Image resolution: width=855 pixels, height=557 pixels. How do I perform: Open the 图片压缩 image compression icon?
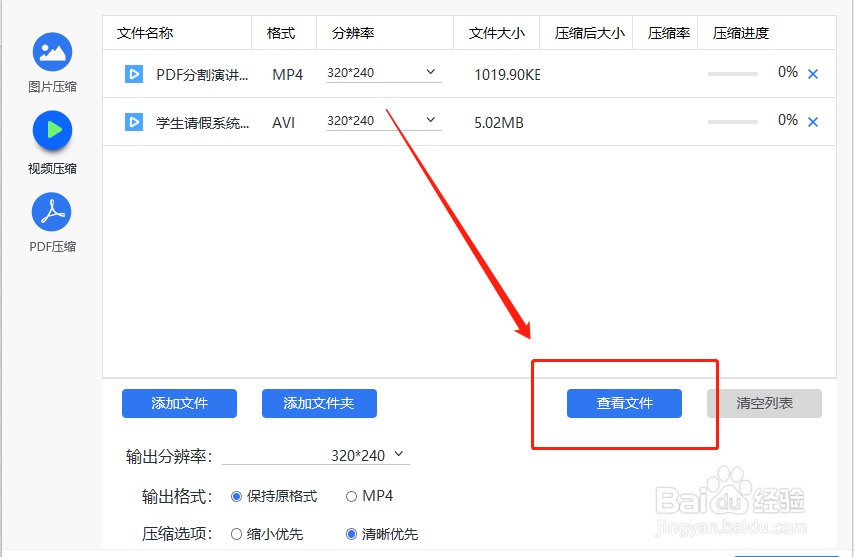click(52, 52)
